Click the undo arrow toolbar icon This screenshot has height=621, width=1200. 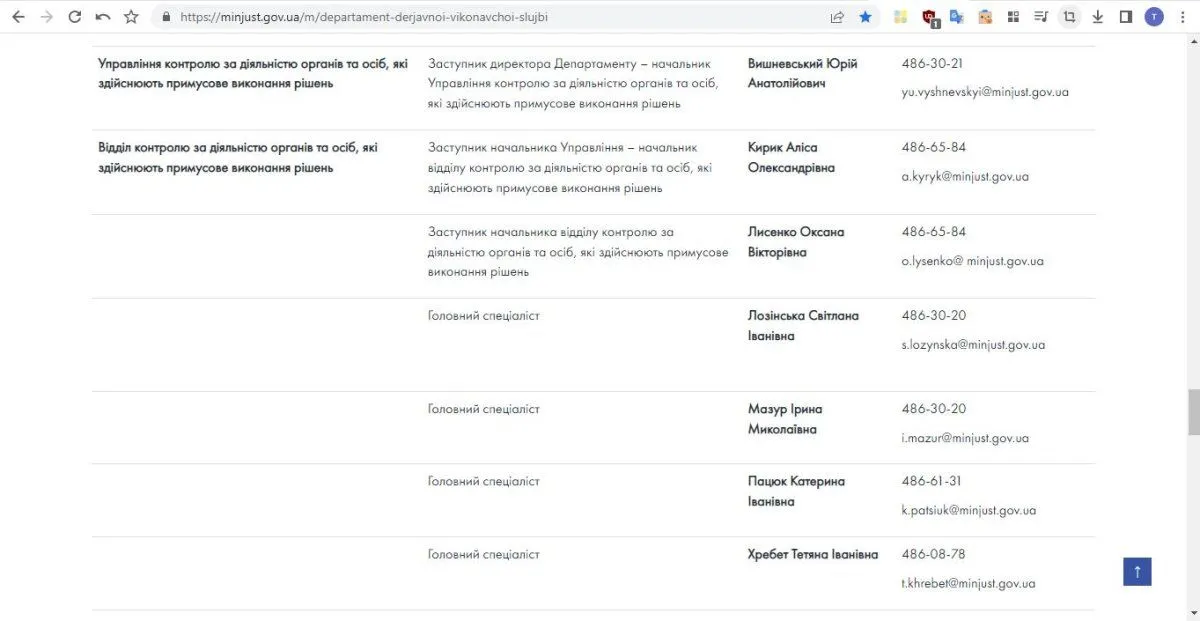102,17
